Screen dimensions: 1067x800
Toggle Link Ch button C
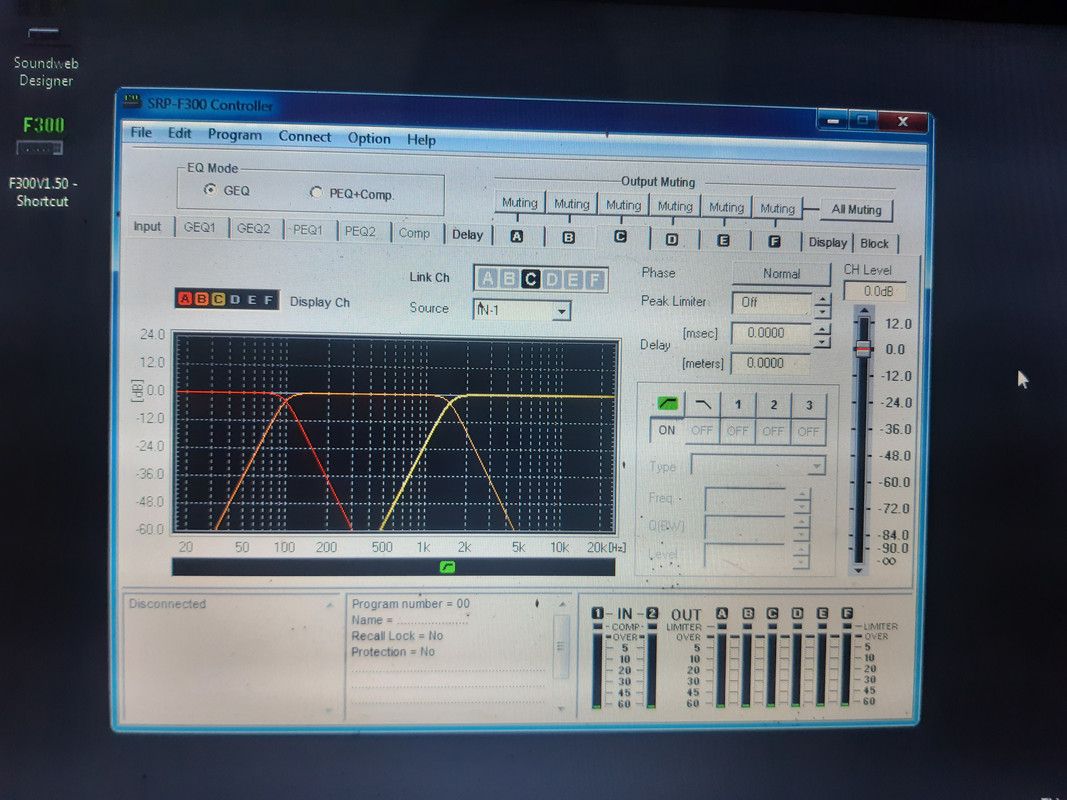(x=530, y=279)
